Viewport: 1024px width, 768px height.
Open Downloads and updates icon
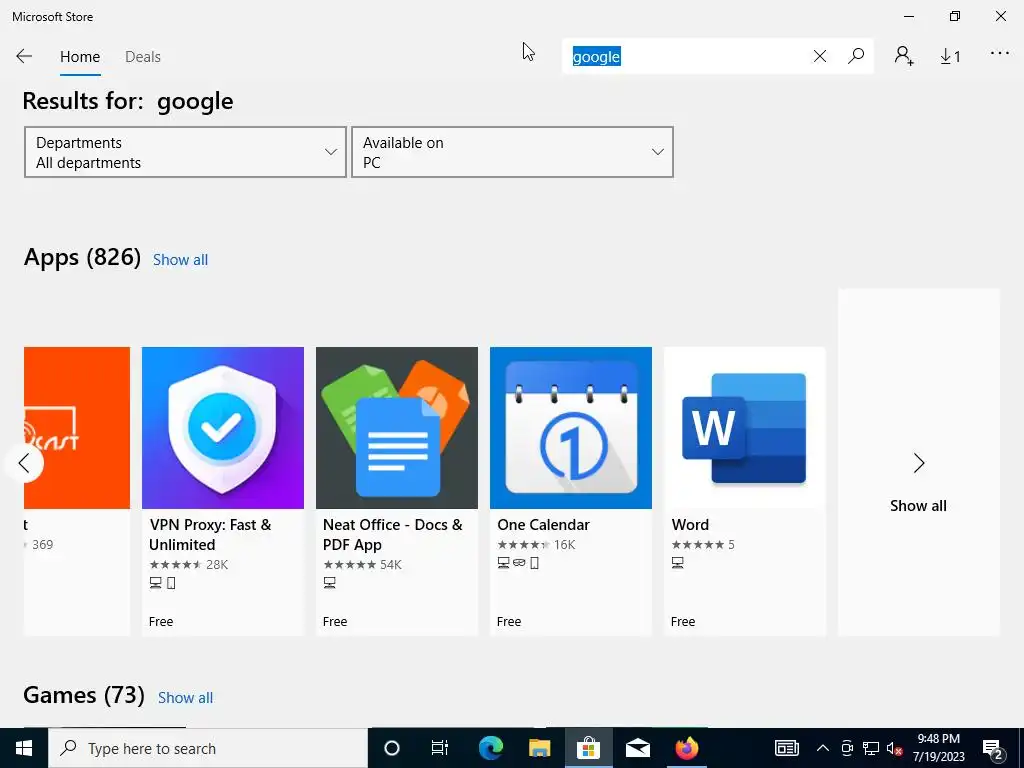pos(950,57)
